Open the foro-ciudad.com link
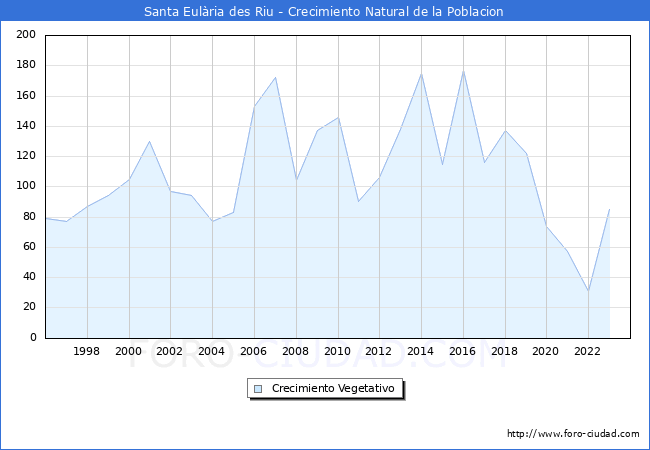Screen dimensions: 650x450 click(573, 434)
